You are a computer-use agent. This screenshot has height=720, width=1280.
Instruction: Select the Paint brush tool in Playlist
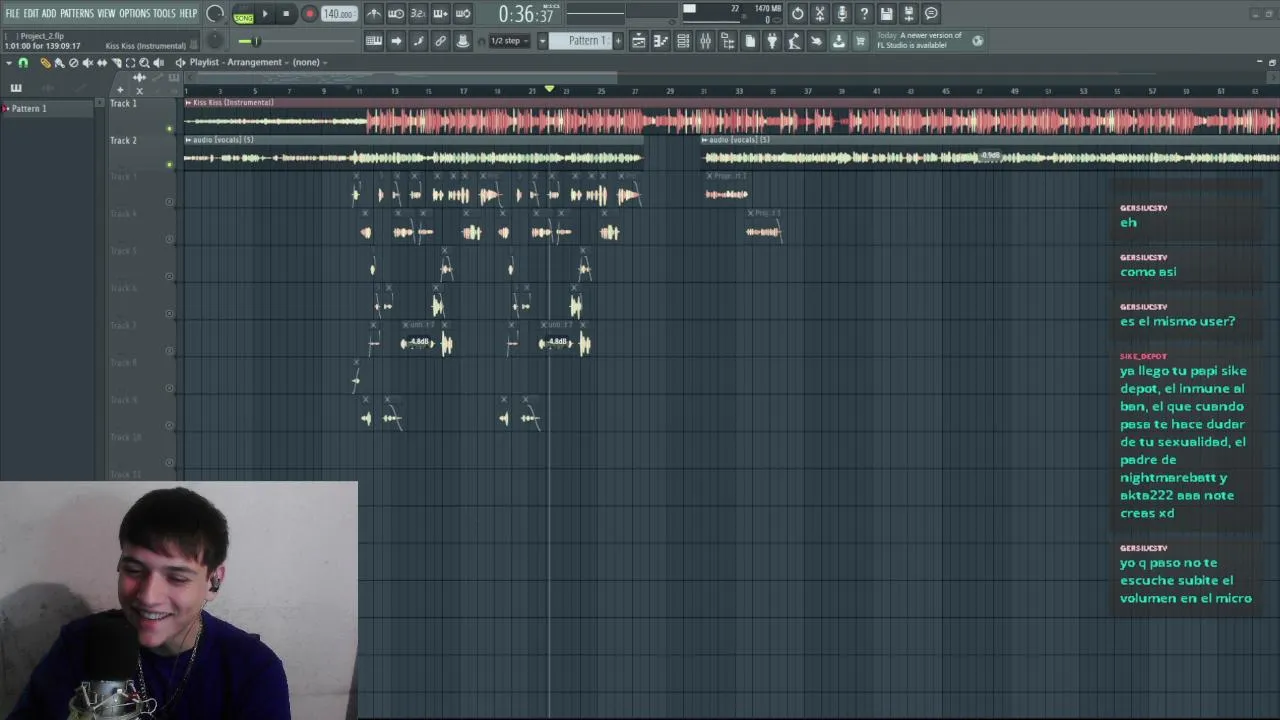tap(59, 63)
